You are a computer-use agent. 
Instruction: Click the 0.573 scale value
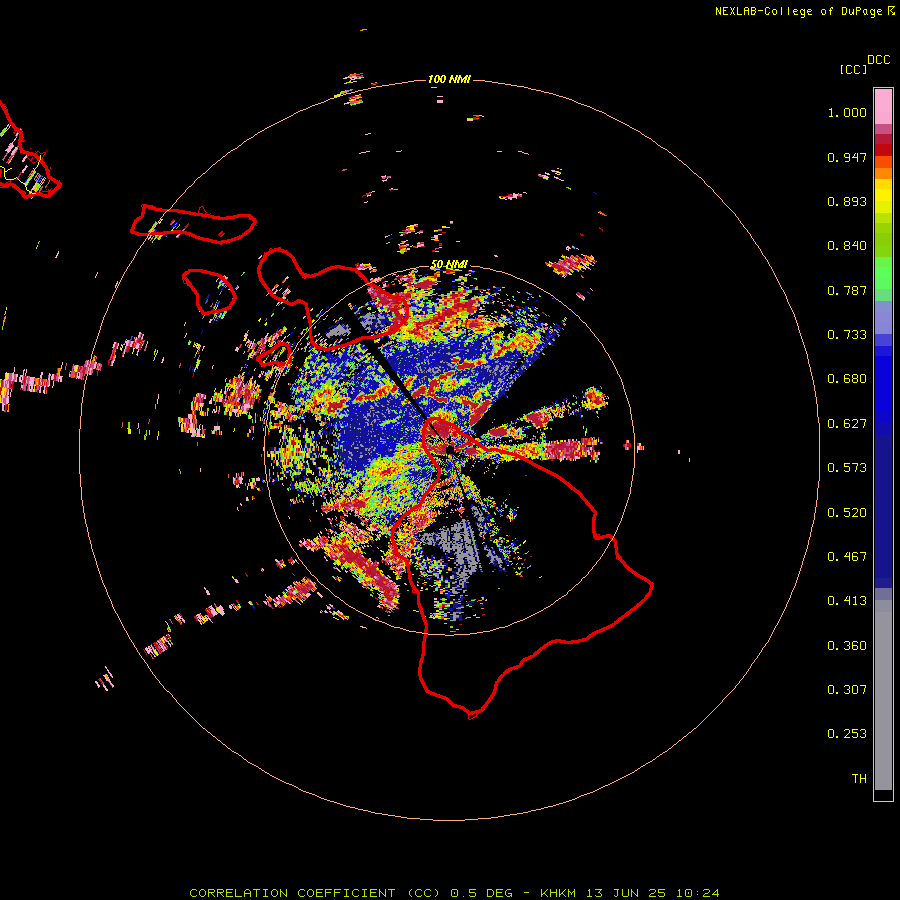(847, 468)
